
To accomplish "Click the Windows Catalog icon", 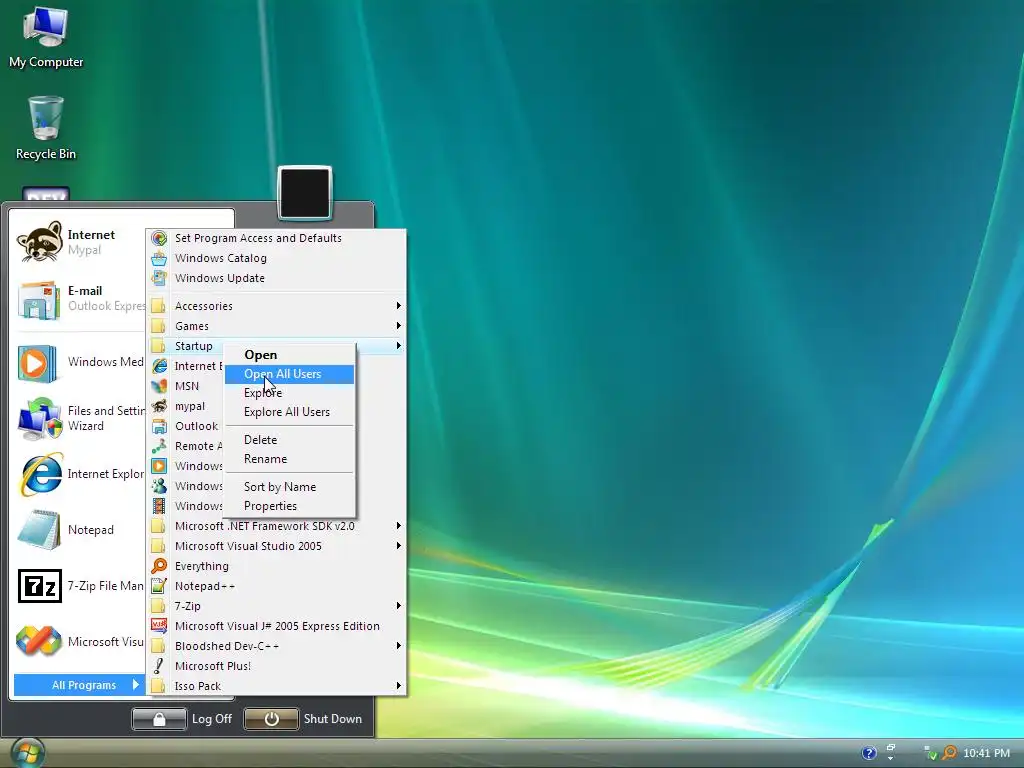I will 159,258.
